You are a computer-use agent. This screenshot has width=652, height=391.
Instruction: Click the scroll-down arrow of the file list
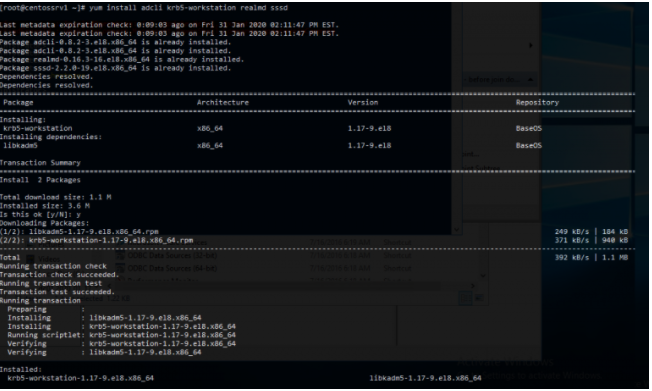tap(483, 275)
